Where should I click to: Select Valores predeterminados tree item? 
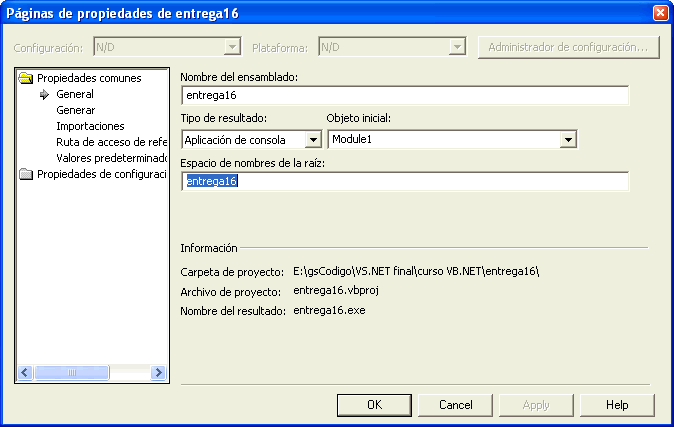pos(110,158)
